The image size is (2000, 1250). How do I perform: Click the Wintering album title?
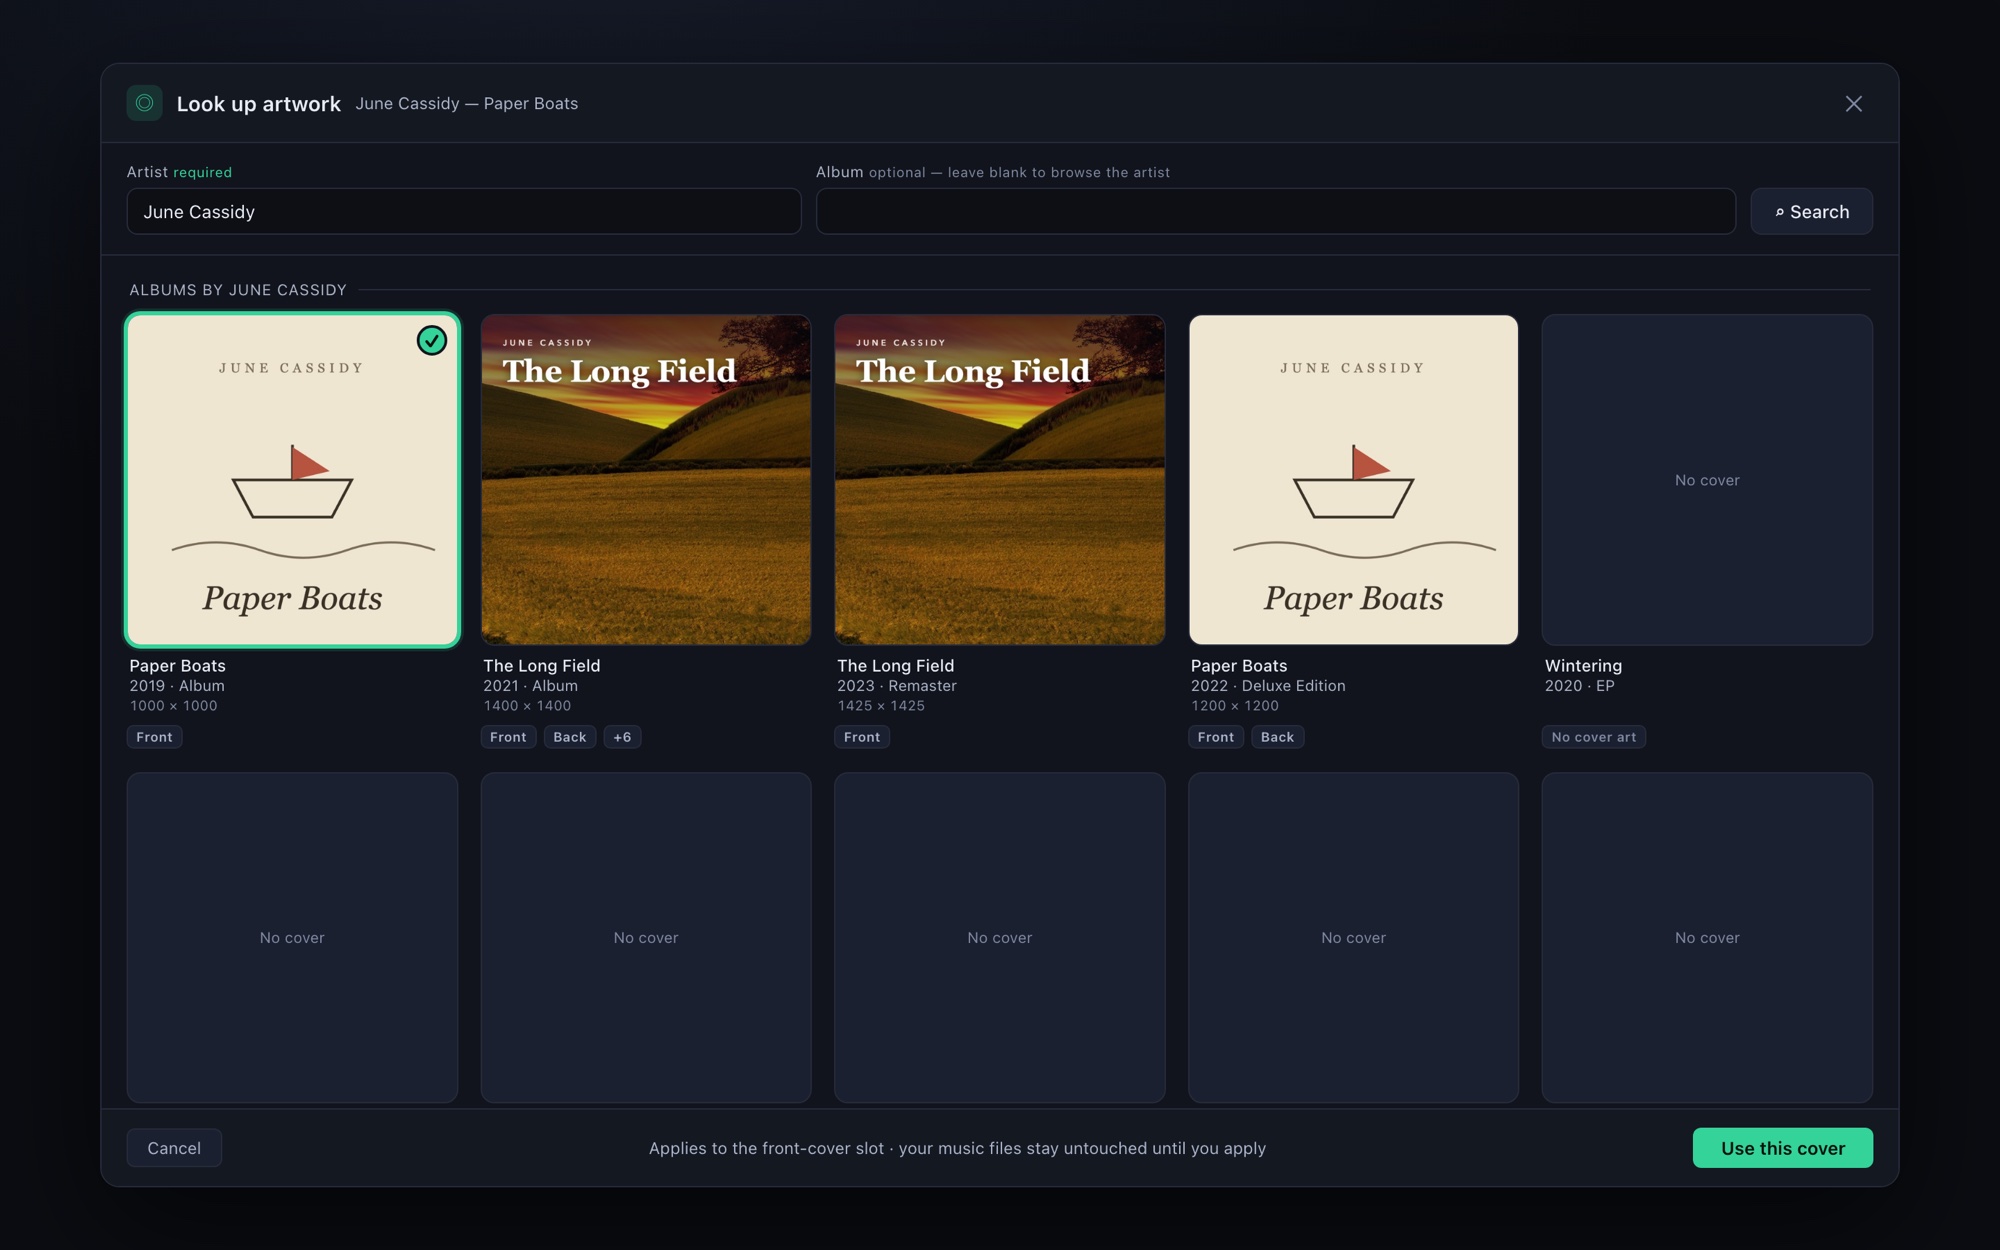tap(1583, 666)
